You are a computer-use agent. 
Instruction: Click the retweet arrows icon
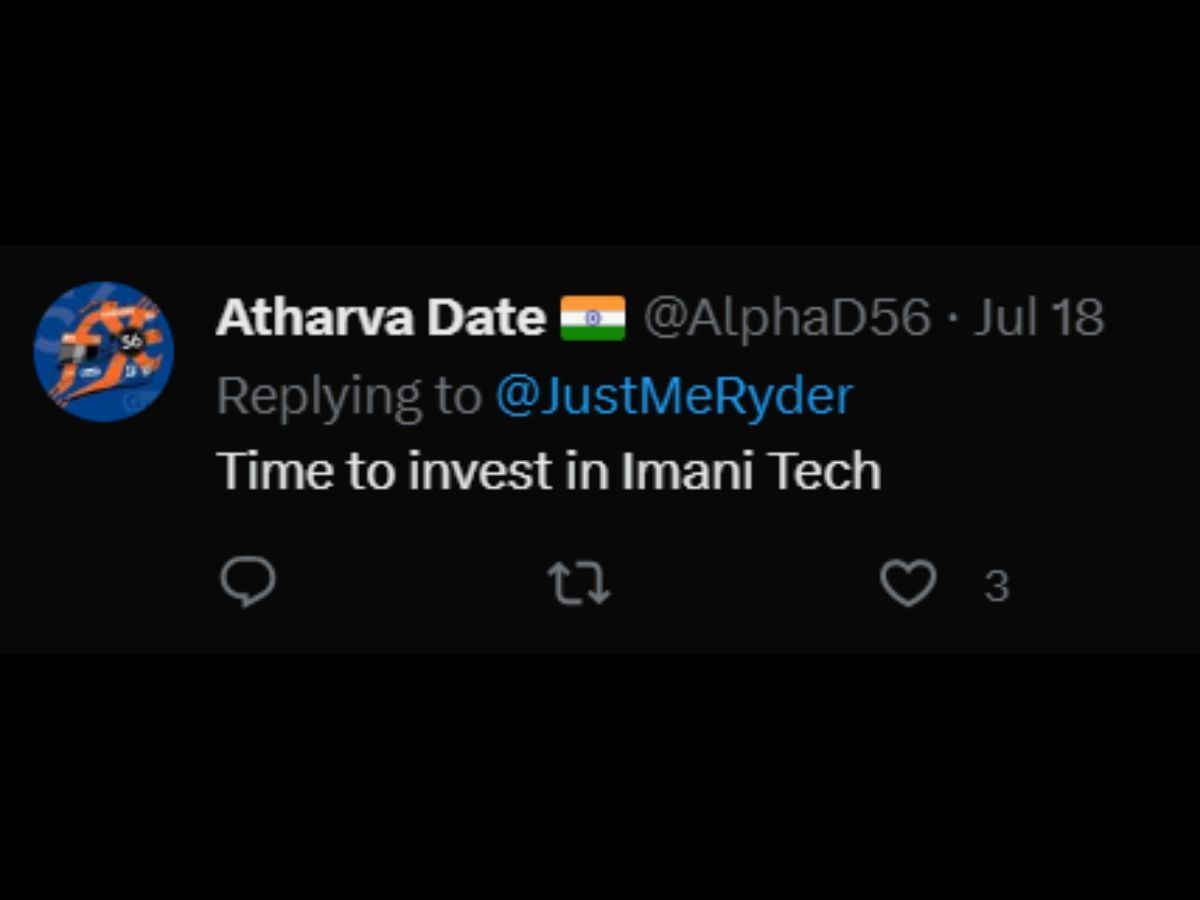579,583
